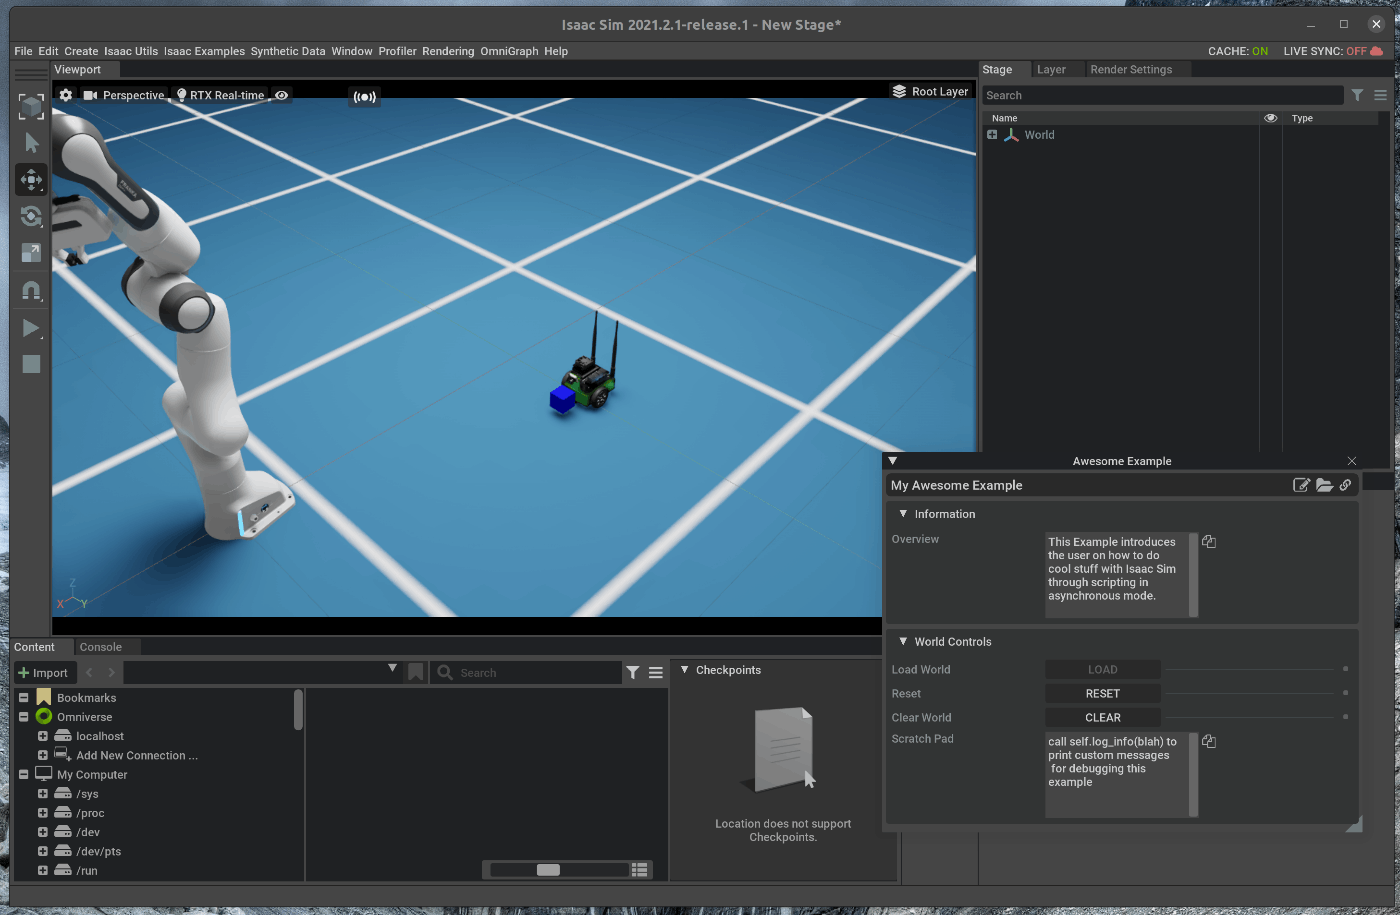This screenshot has height=915, width=1400.
Task: Toggle viewport visibility eye menu
Action: (282, 95)
